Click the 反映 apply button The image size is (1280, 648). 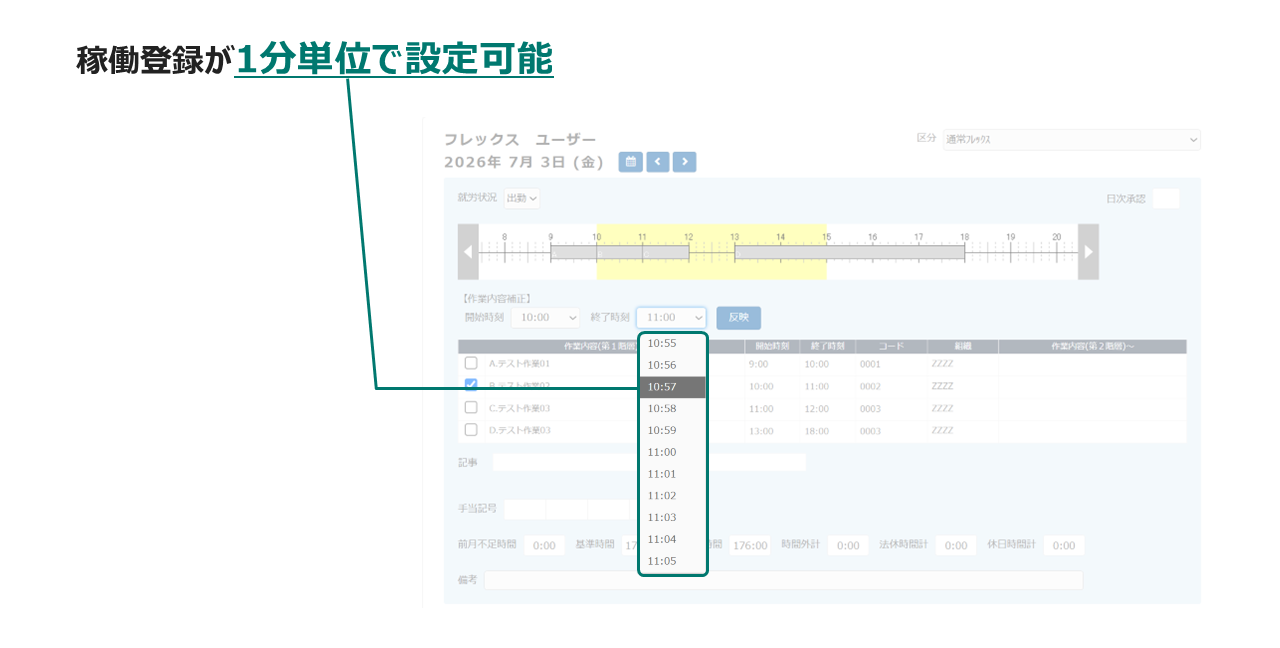(x=738, y=317)
